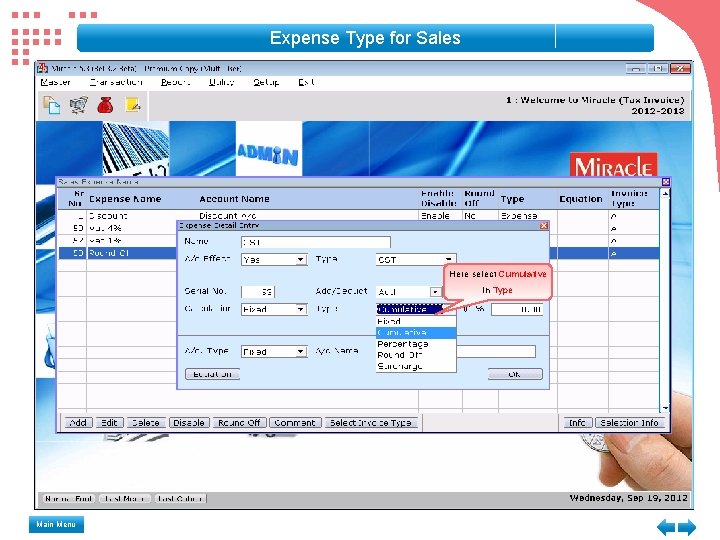Select the Vat 1% expense row
This screenshot has width=720, height=540.
pyautogui.click(x=118, y=241)
